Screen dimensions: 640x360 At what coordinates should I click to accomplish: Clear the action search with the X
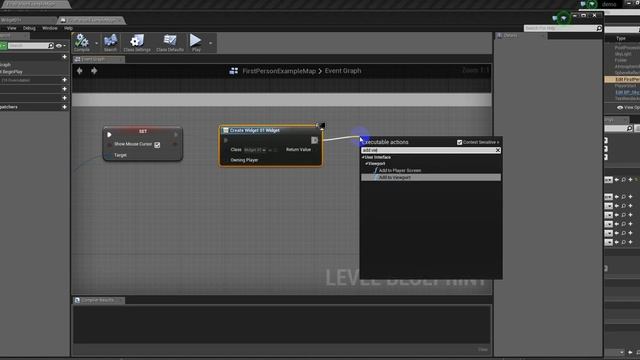pyautogui.click(x=498, y=150)
